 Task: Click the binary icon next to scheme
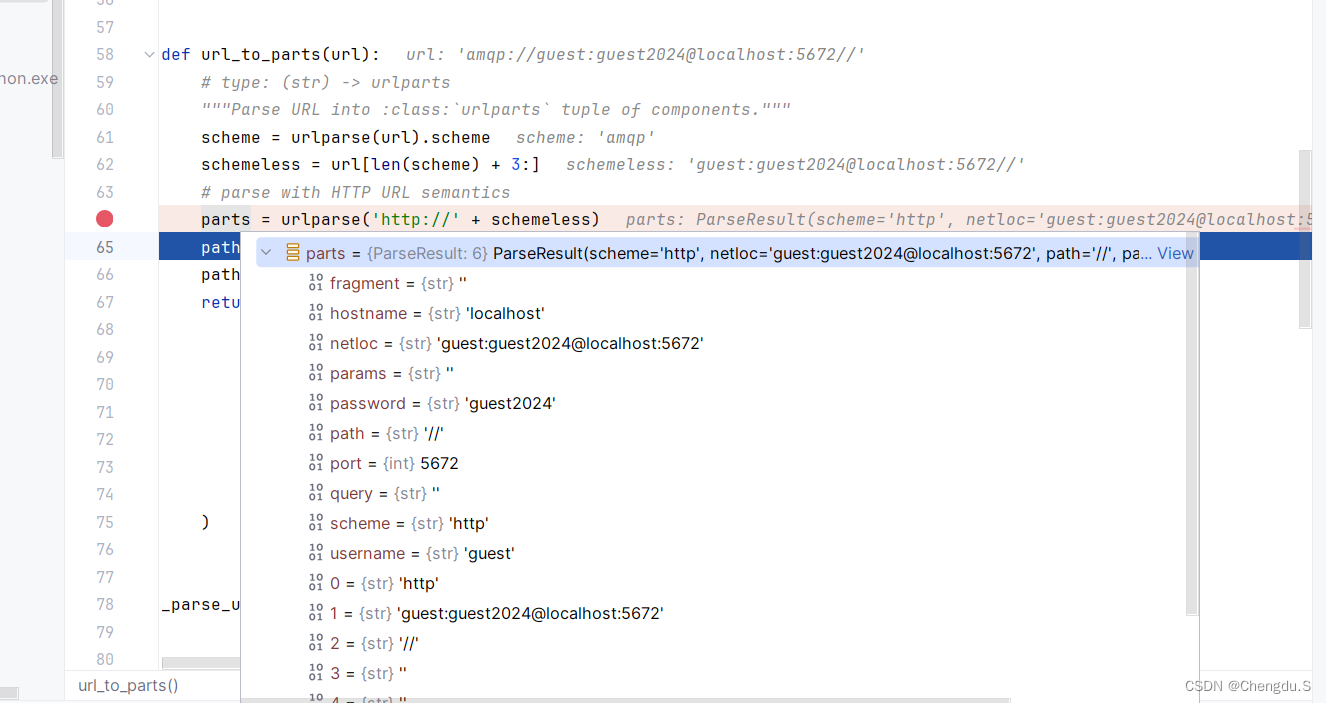click(x=316, y=523)
